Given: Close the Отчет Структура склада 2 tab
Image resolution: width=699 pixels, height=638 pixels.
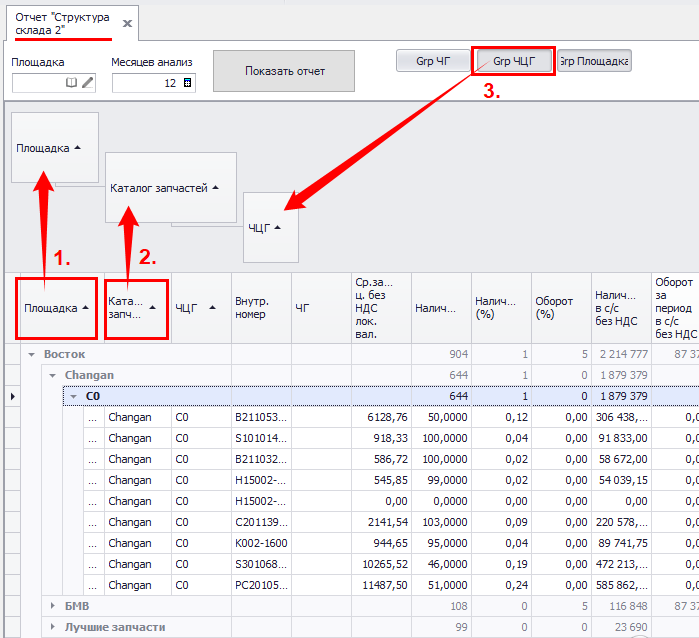Looking at the screenshot, I should point(127,23).
